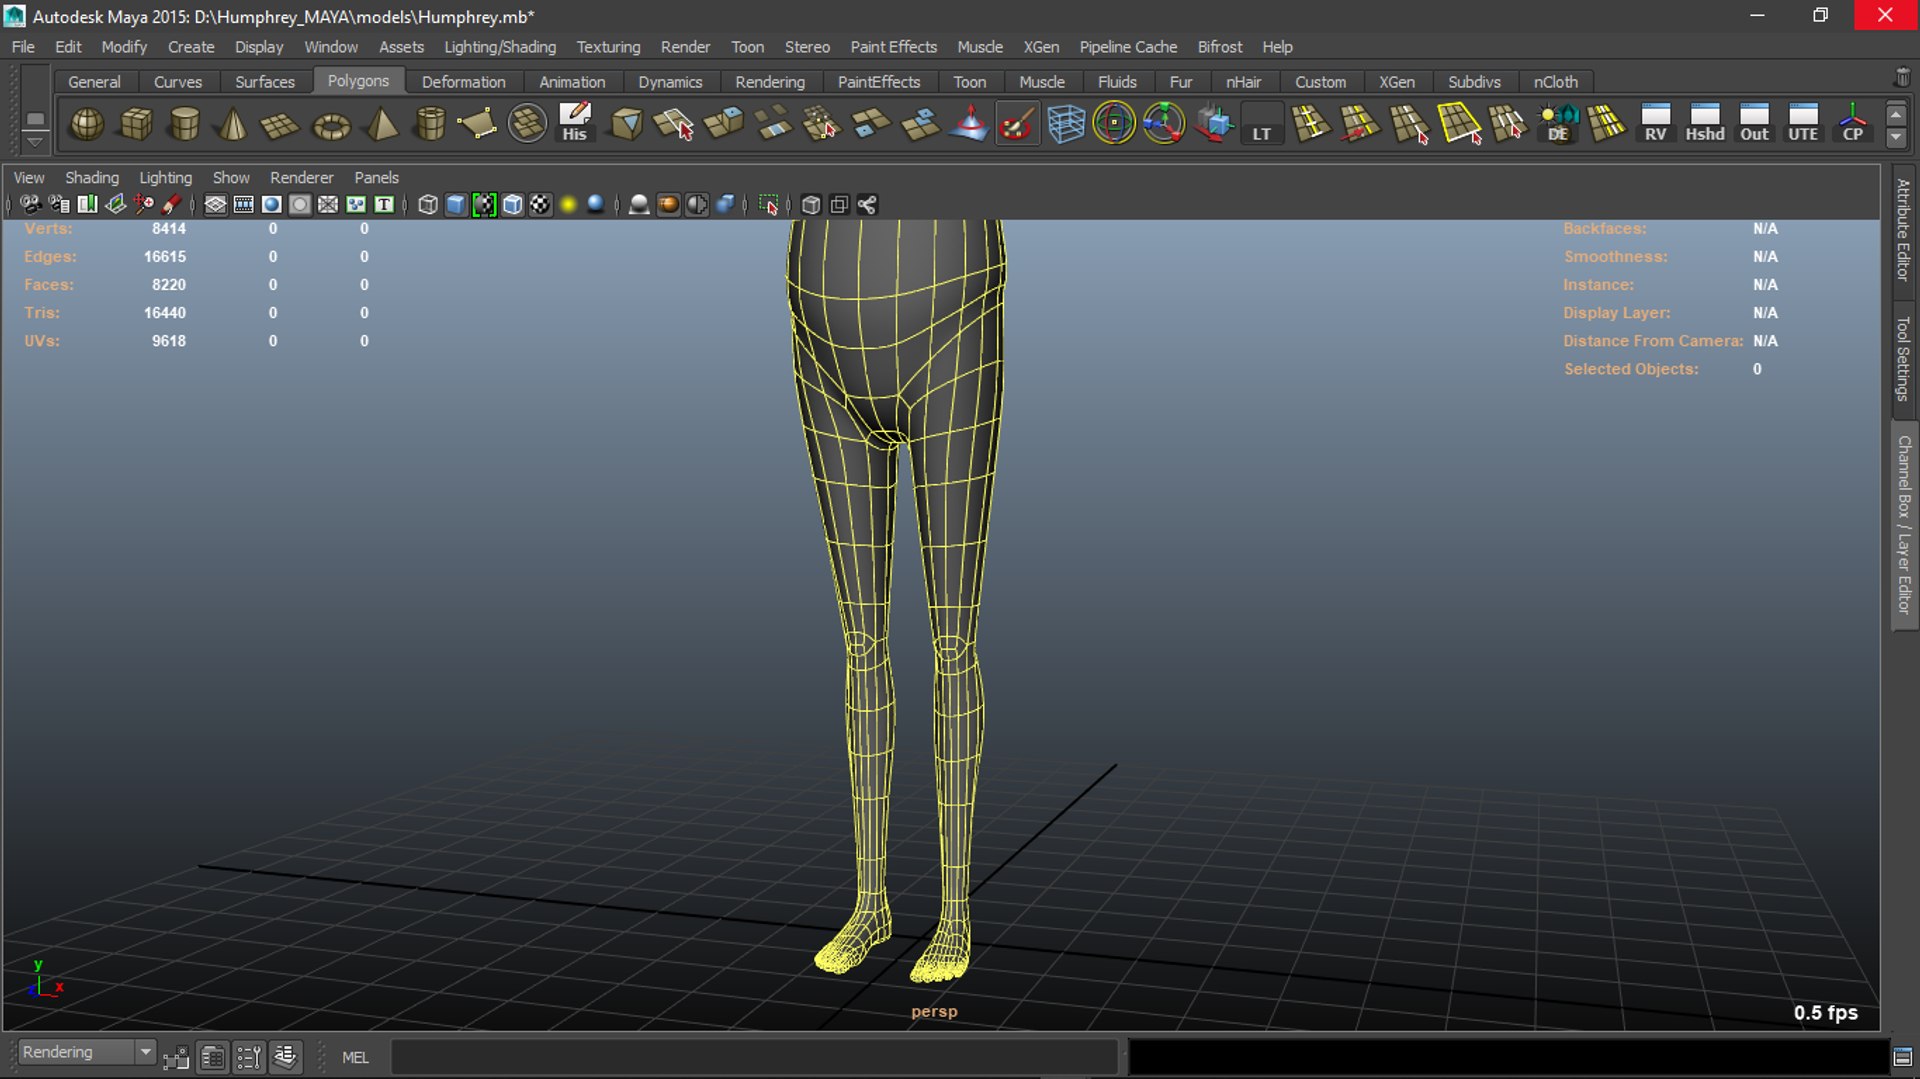Toggle wireframe on shaded icon
1920x1079 pixels.
[512, 205]
